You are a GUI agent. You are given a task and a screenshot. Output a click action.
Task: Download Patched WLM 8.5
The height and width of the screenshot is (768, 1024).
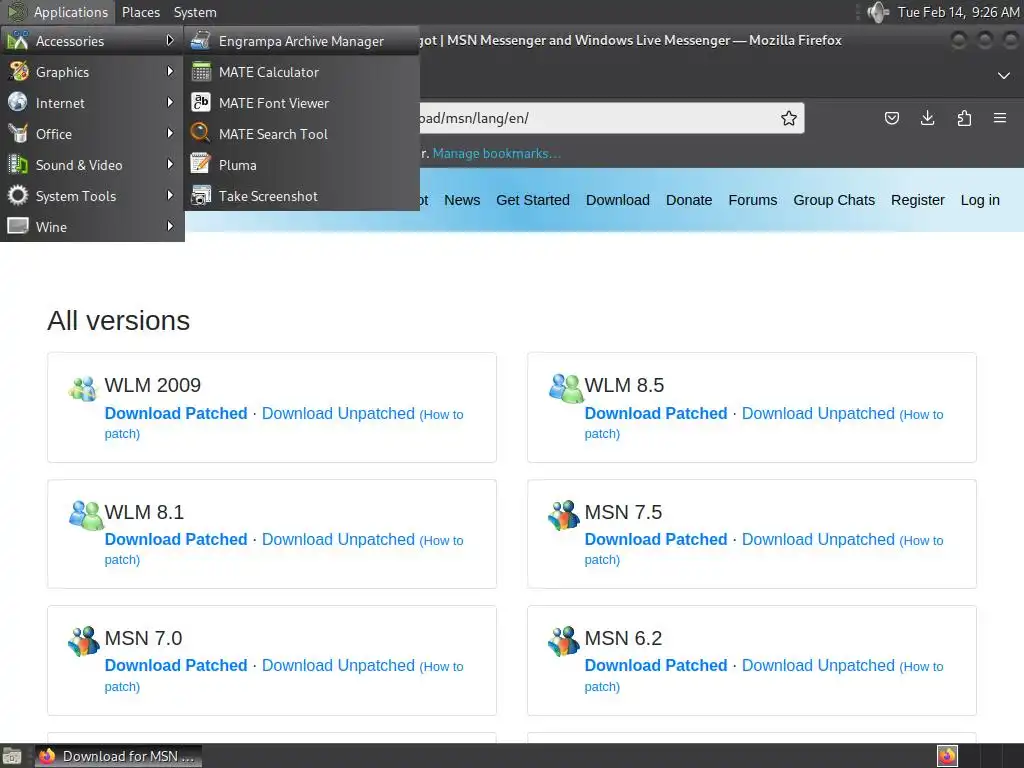pyautogui.click(x=656, y=413)
